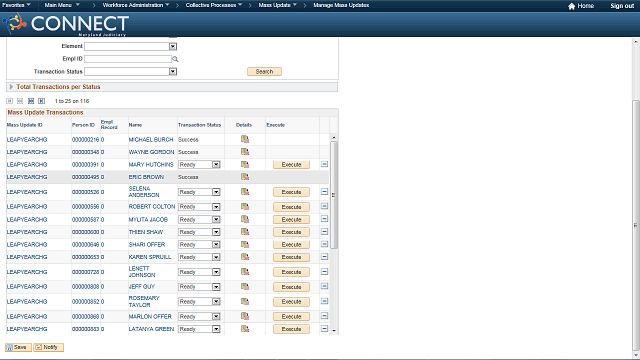640x360 pixels.
Task: Execute transaction for Shari Offer
Action: pyautogui.click(x=291, y=244)
